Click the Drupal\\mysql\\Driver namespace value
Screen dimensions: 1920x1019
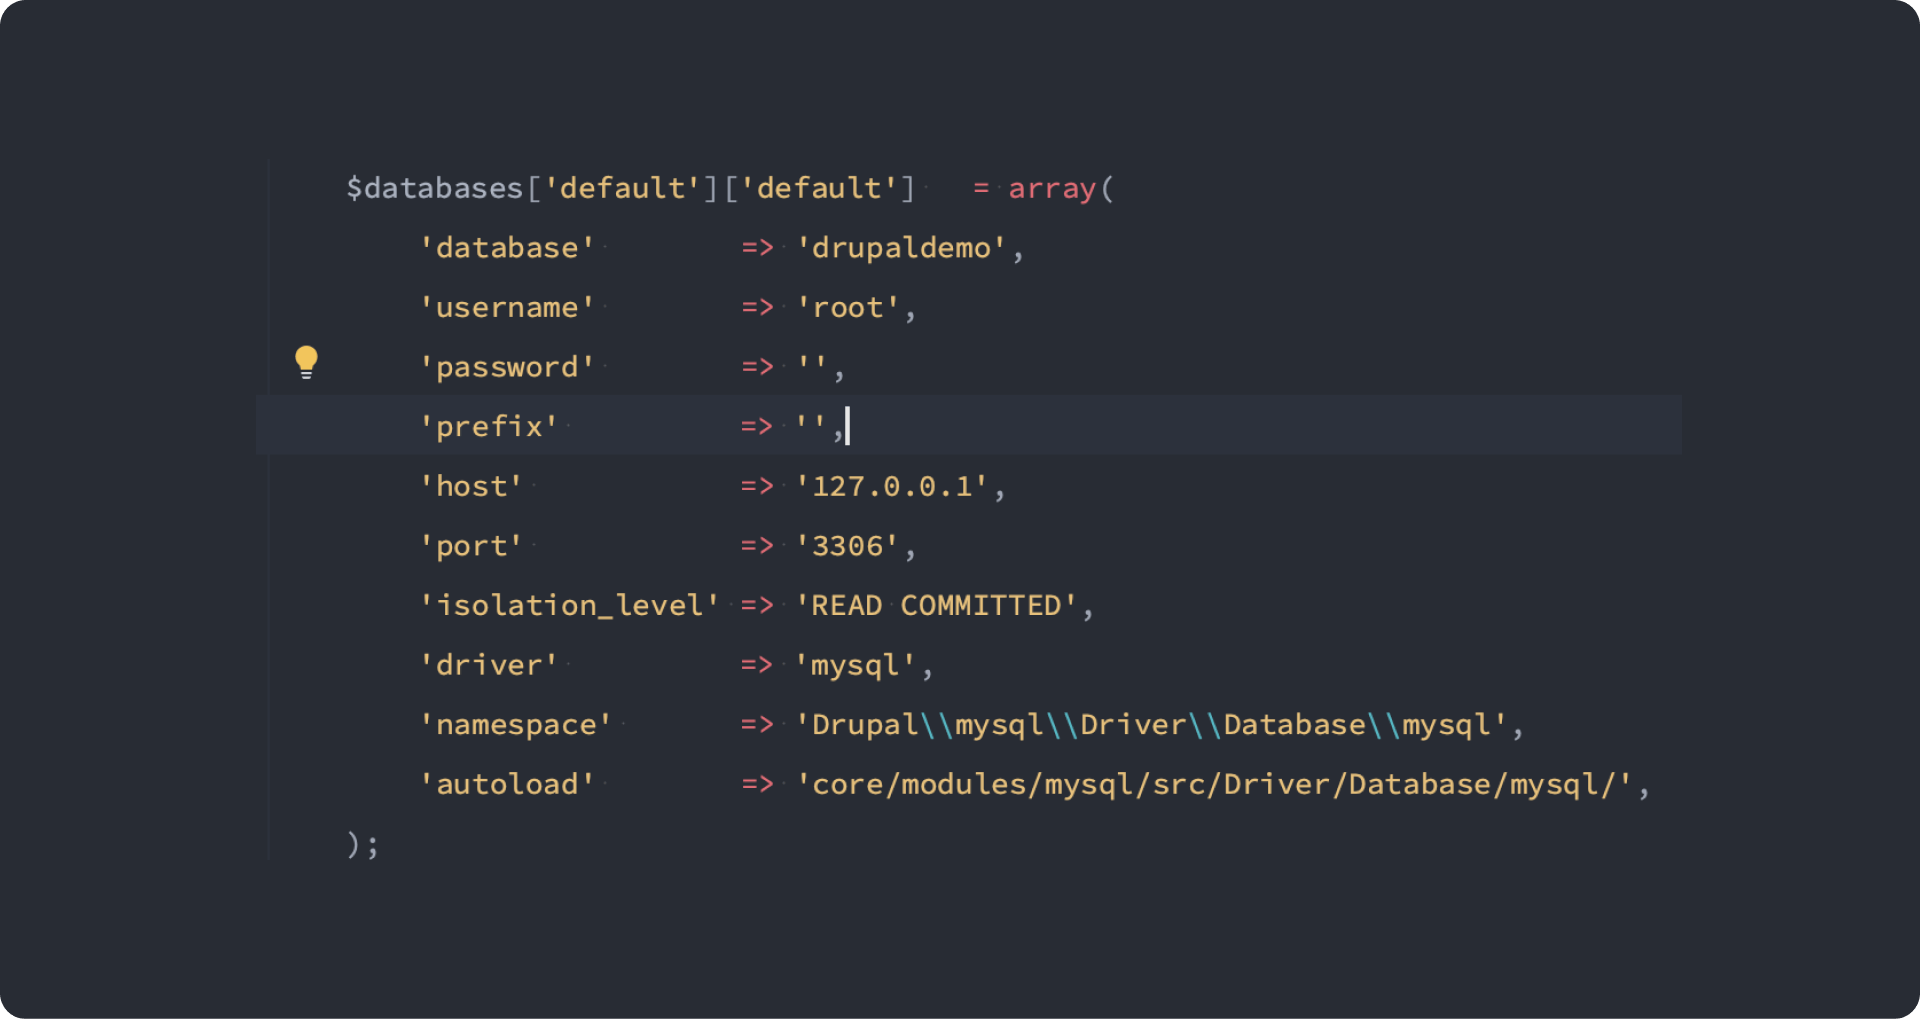(x=1152, y=724)
